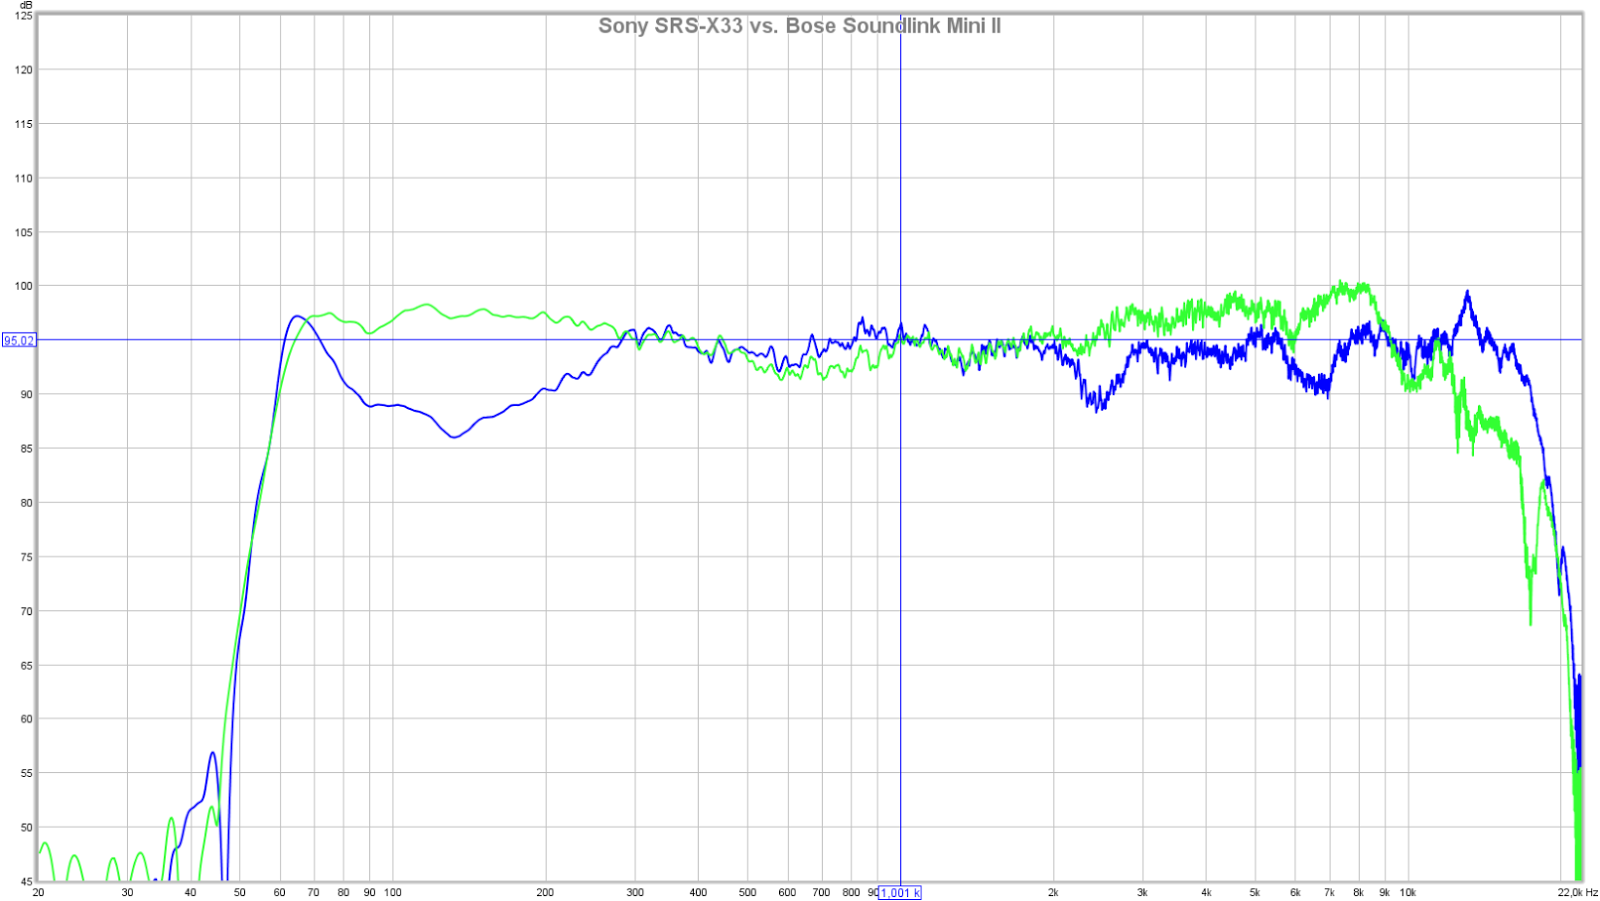Click the 800 Hz frequency axis label

(851, 892)
